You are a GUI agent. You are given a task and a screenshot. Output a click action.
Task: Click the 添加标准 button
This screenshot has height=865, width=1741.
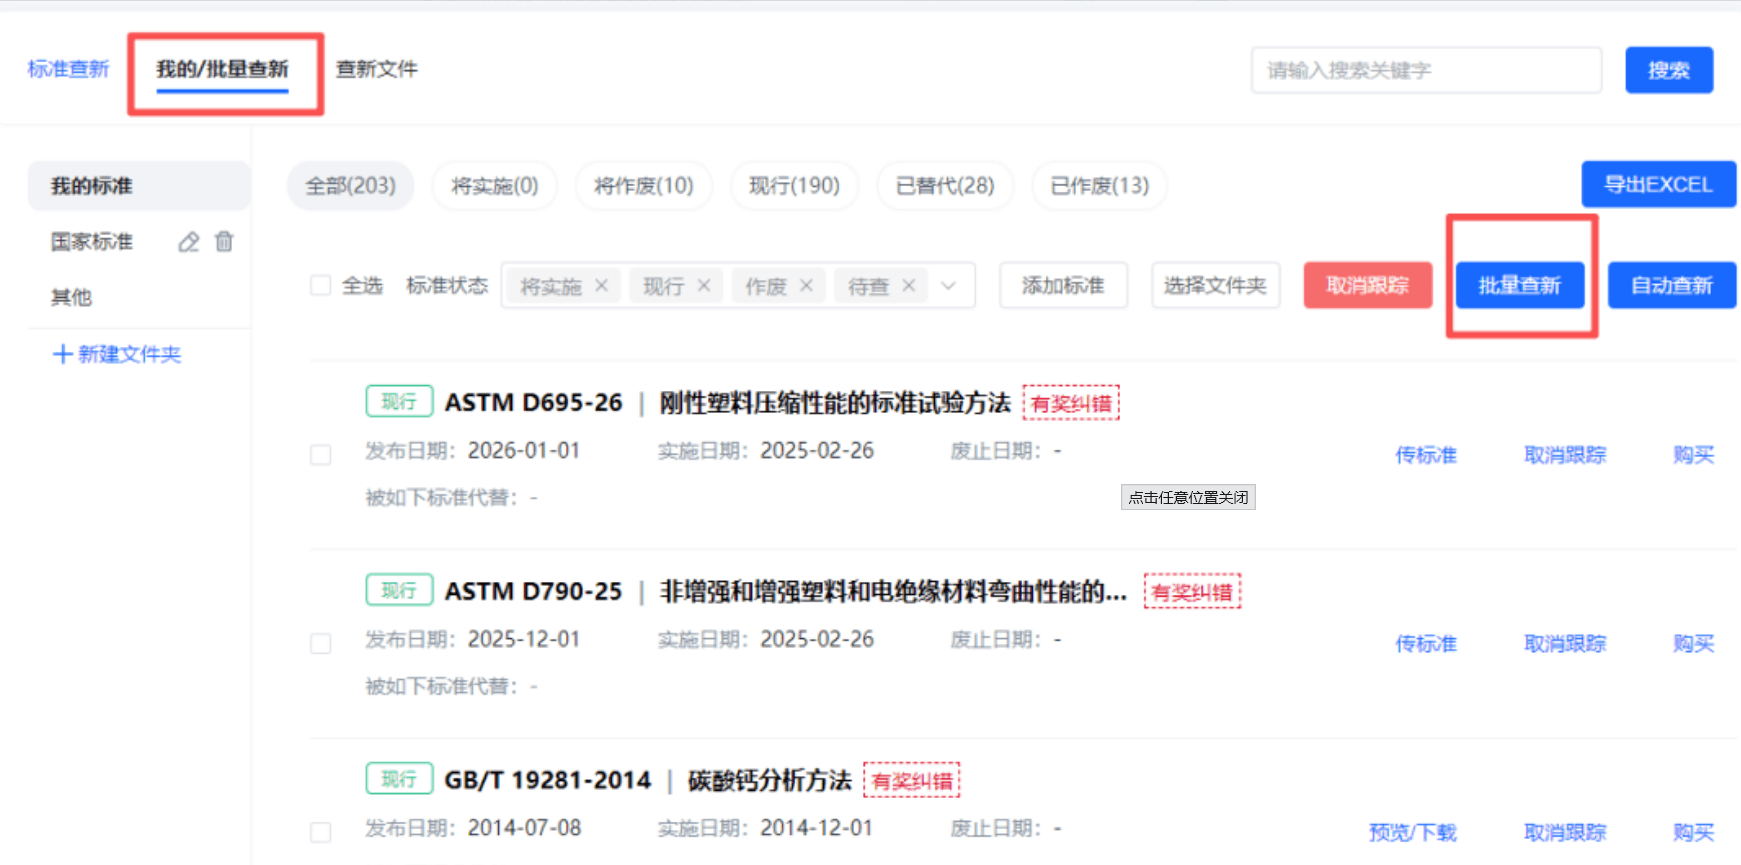coord(1063,285)
